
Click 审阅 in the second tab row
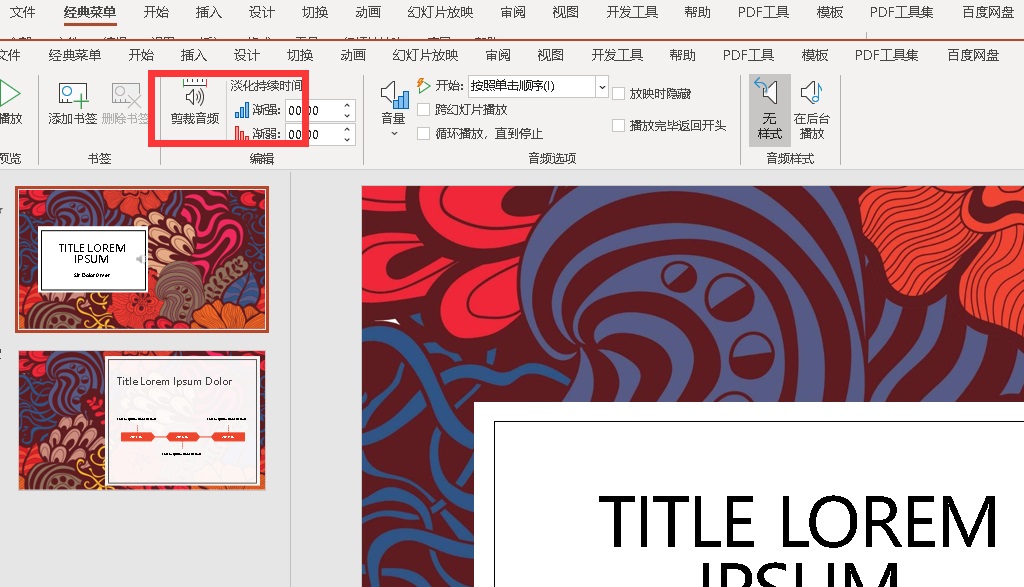[x=498, y=56]
